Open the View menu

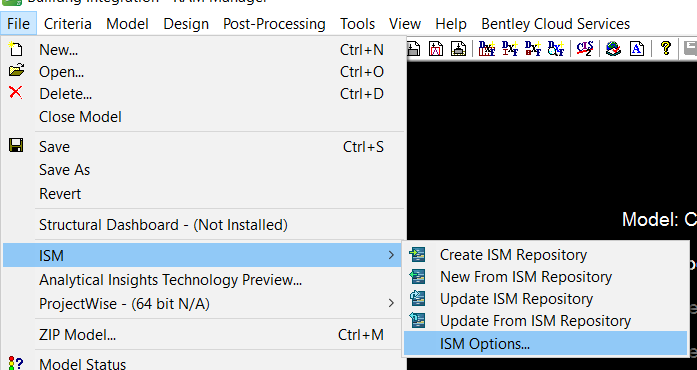(x=405, y=24)
